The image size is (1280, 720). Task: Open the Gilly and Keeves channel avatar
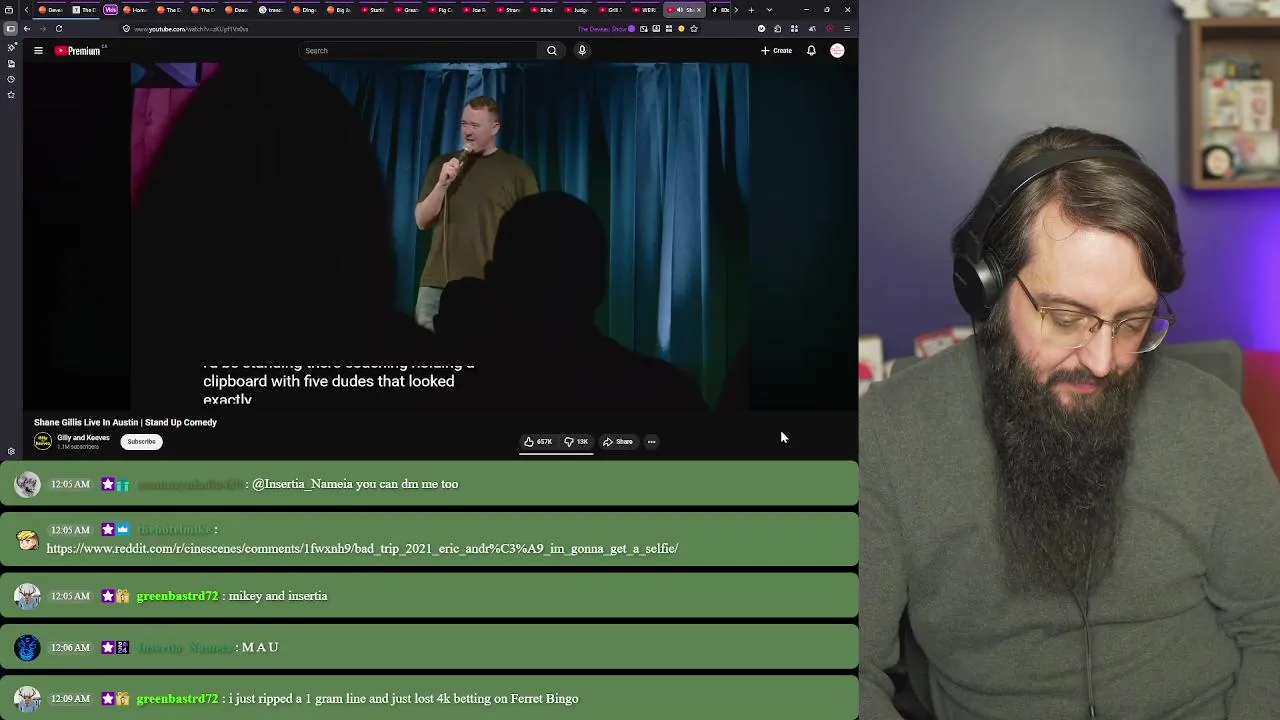click(x=43, y=441)
